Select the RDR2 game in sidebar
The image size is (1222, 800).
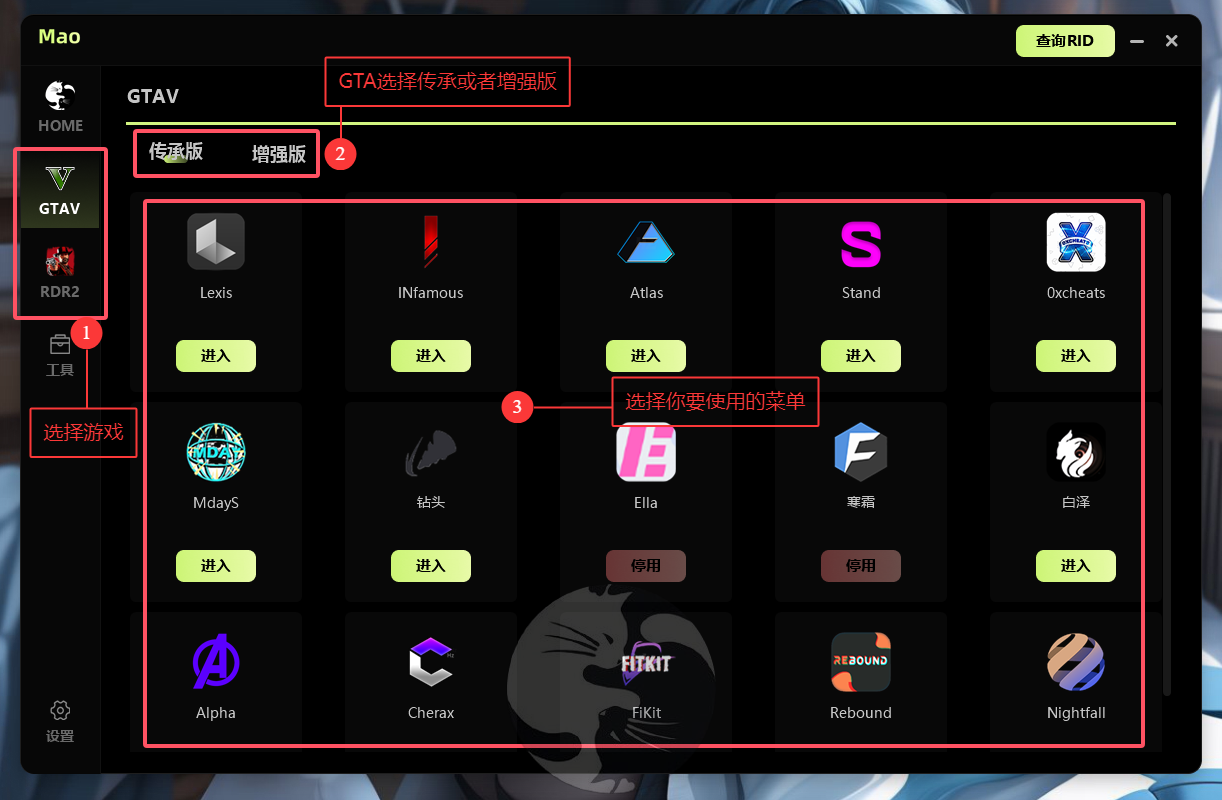60,273
